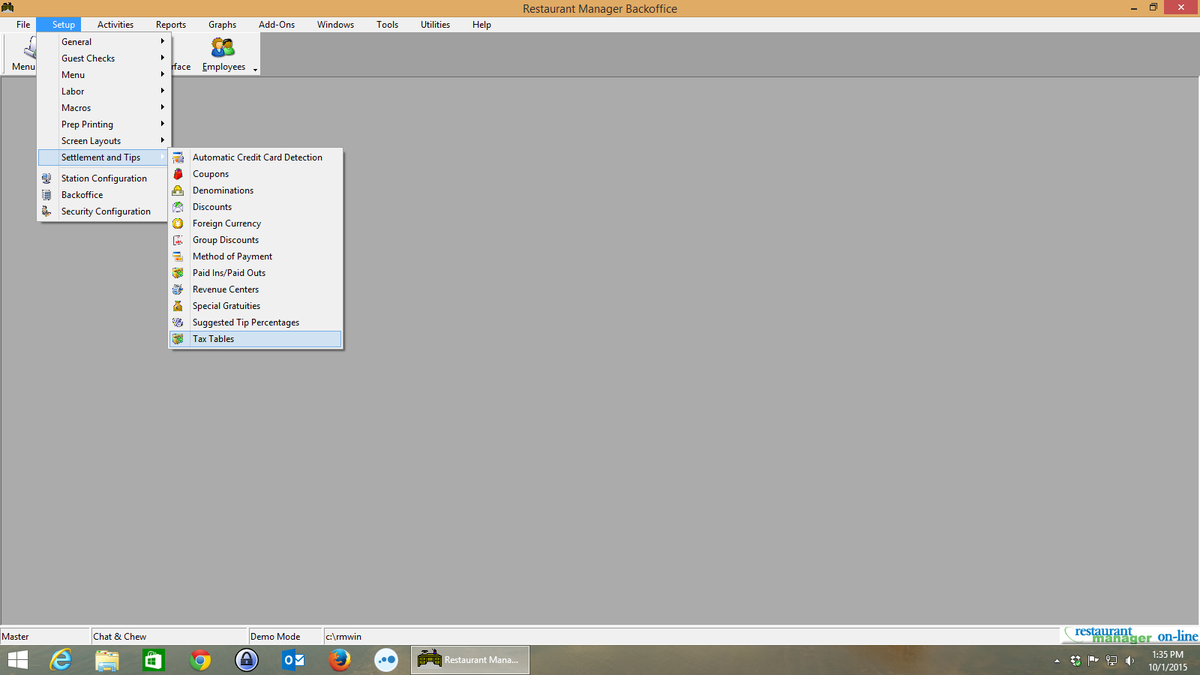
Task: Choose Foreign Currency menu entry
Action: (255, 223)
